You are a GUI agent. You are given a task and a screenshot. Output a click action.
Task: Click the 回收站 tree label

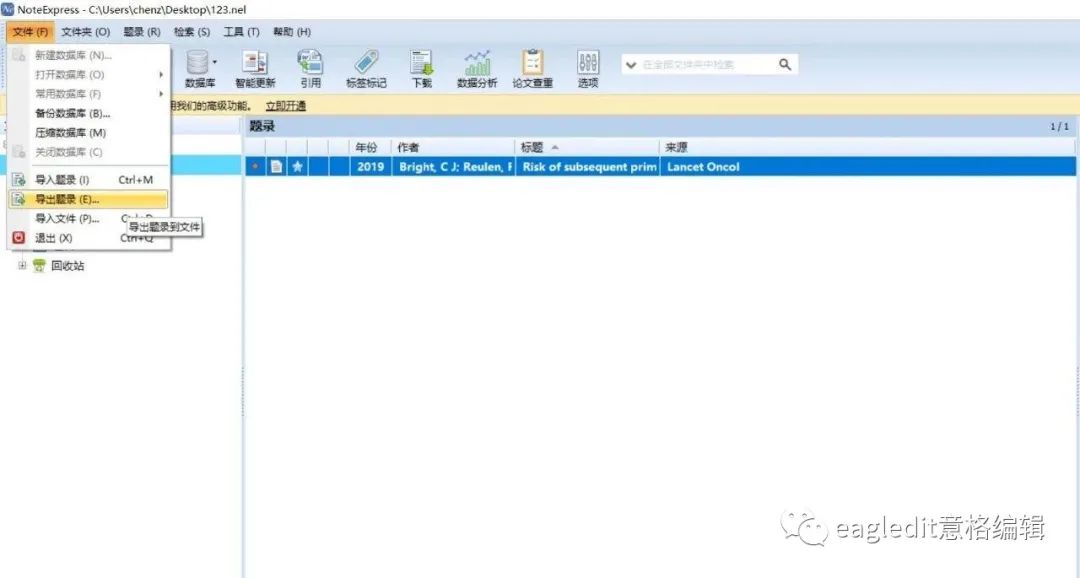coord(68,265)
